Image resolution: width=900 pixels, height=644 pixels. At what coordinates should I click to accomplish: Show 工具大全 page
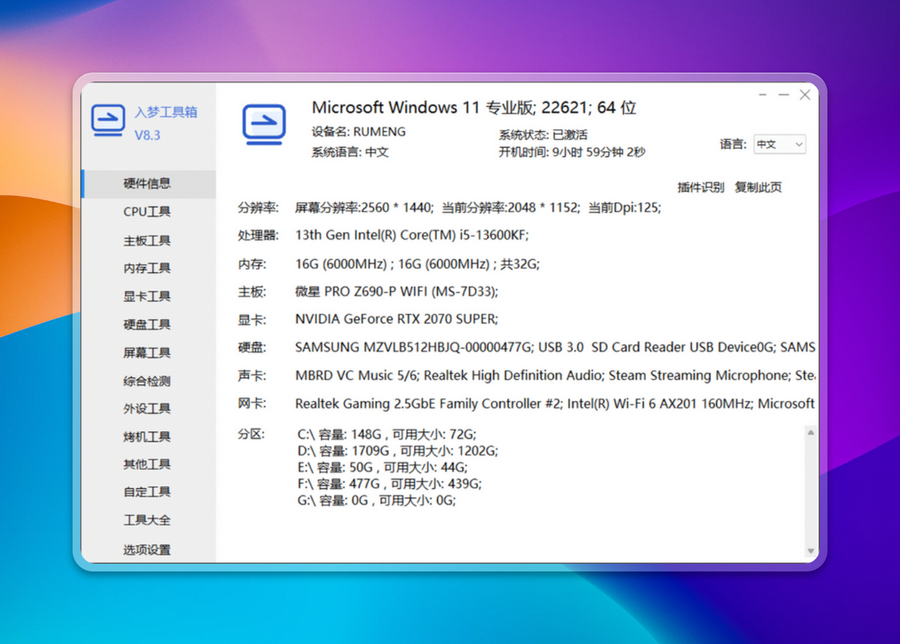[149, 520]
